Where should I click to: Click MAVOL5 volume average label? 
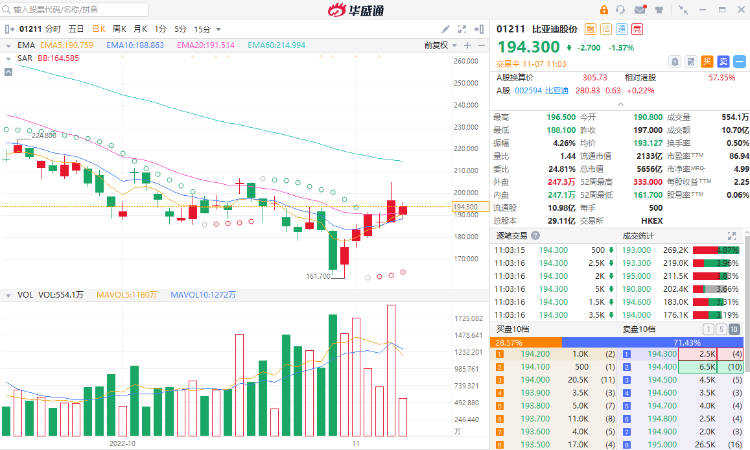pos(127,295)
